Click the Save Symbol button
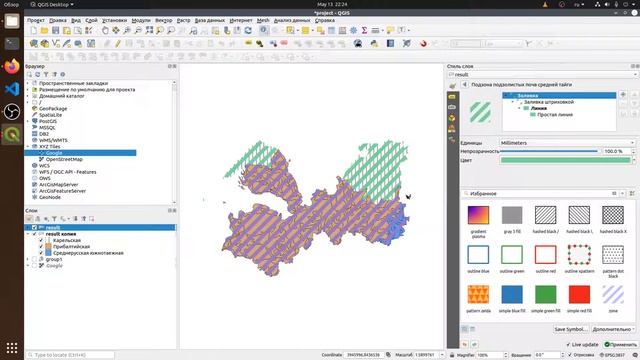The height and width of the screenshot is (360, 640). point(570,329)
